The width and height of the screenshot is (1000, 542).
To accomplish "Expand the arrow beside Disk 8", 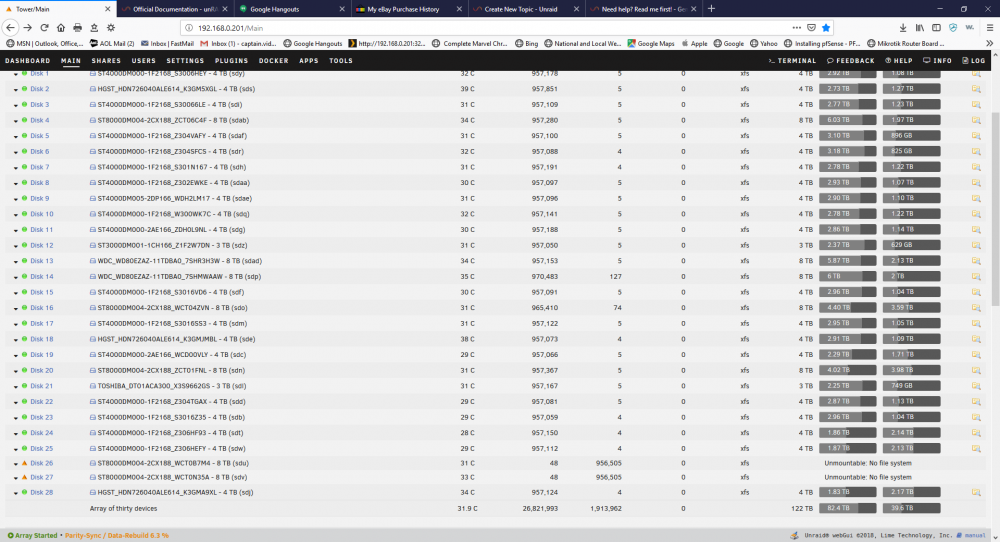I will (16, 184).
